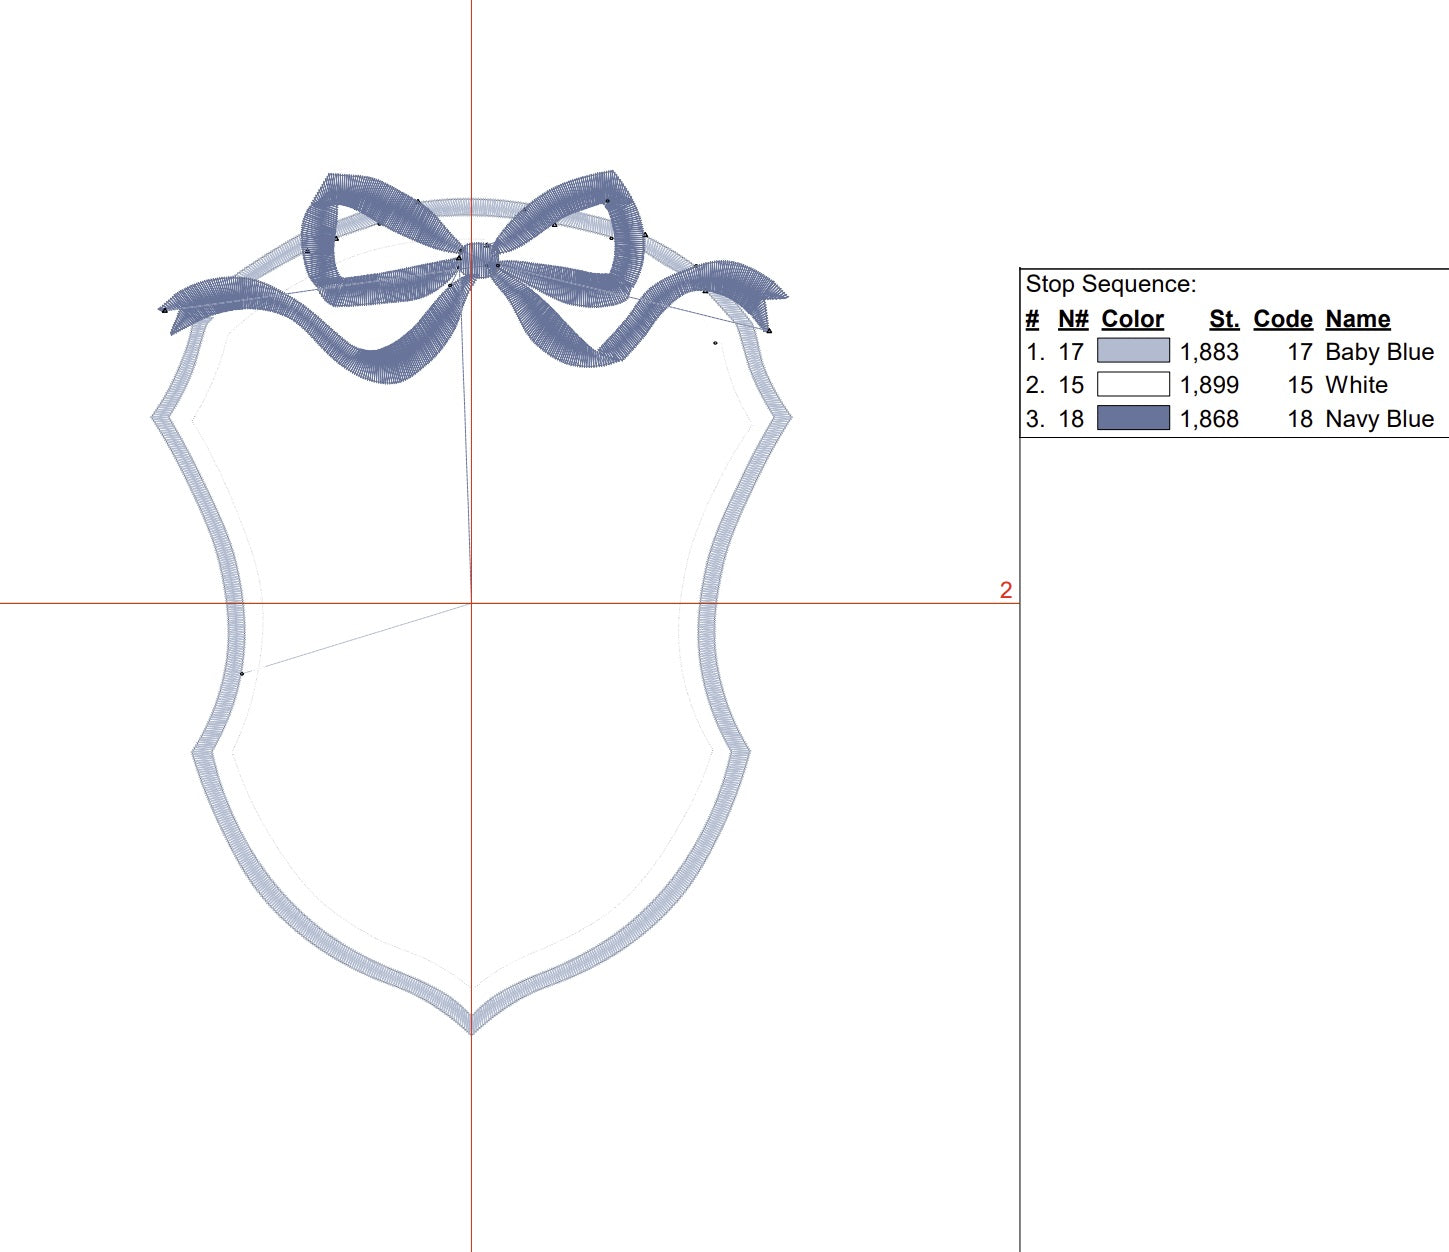Select the "Navy Blue" thread name
1449x1252 pixels.
1379,419
